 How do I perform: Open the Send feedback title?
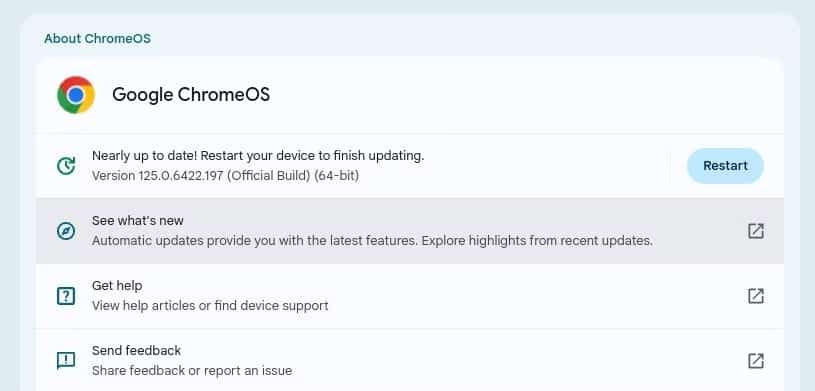point(137,350)
